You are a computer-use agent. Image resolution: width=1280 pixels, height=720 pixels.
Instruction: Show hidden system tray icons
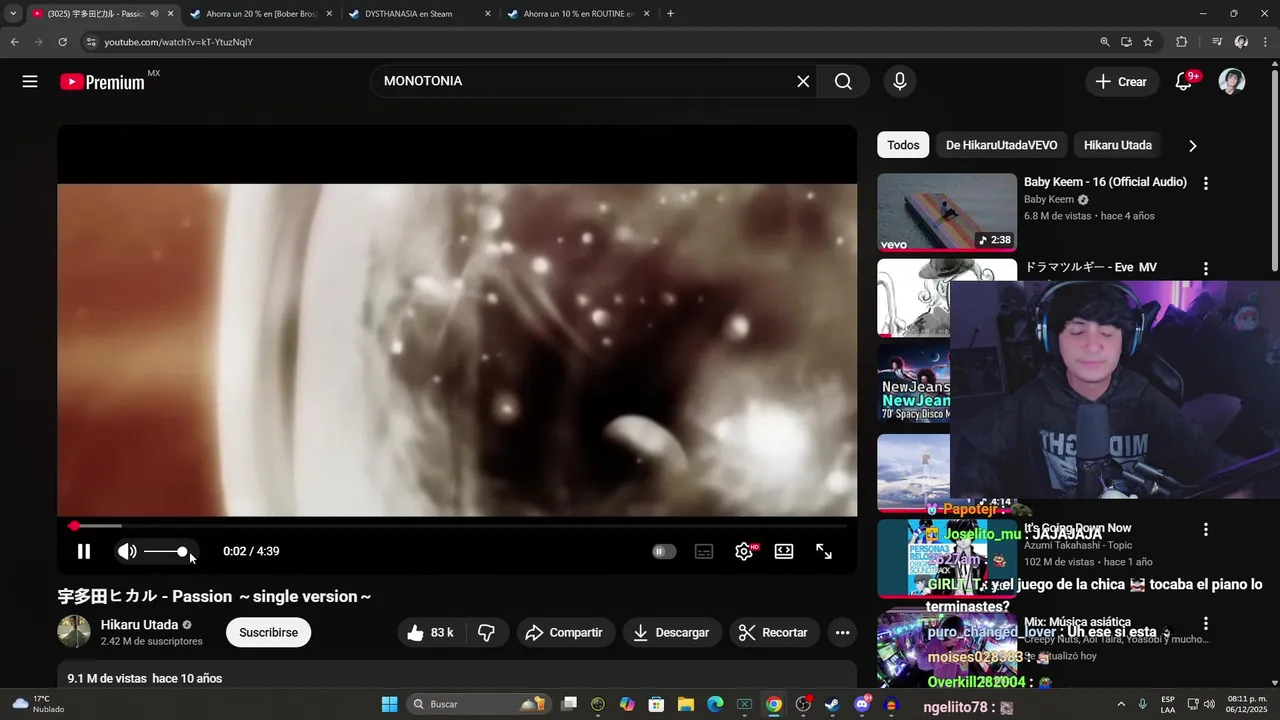tap(1120, 704)
